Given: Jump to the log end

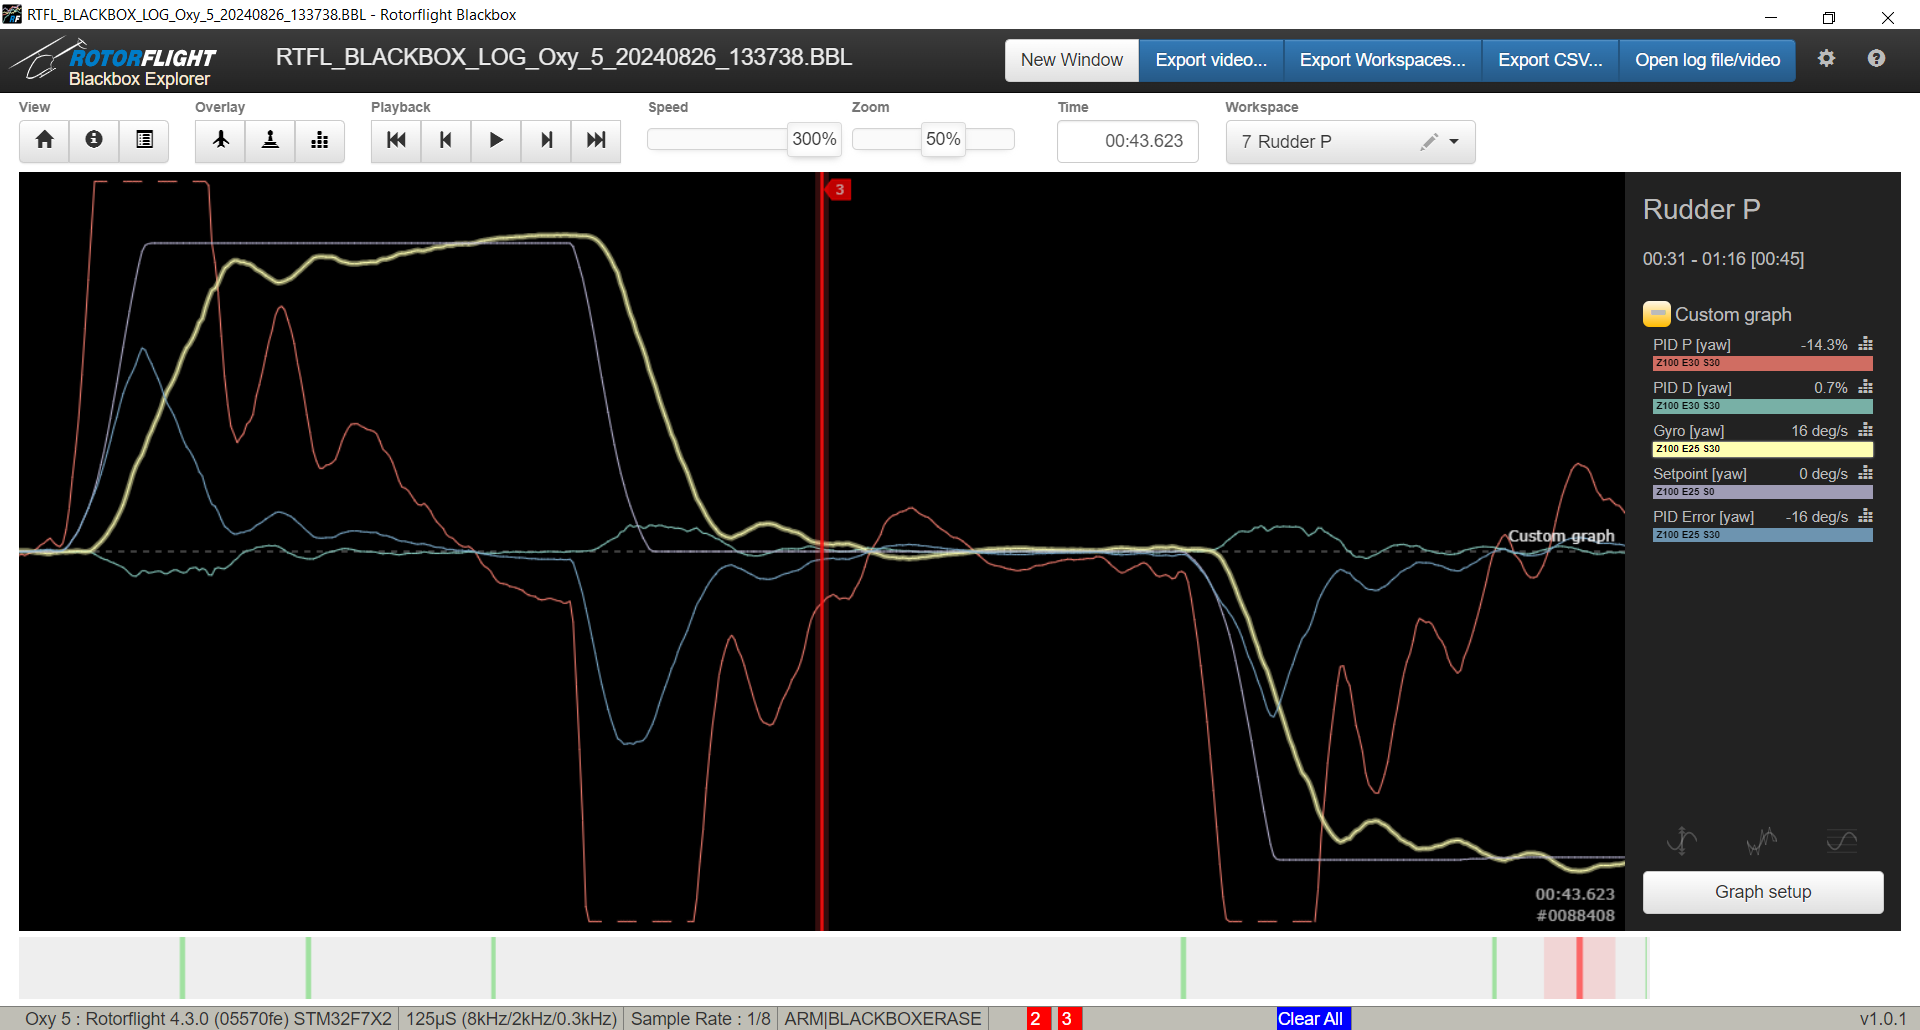Looking at the screenshot, I should pos(596,140).
